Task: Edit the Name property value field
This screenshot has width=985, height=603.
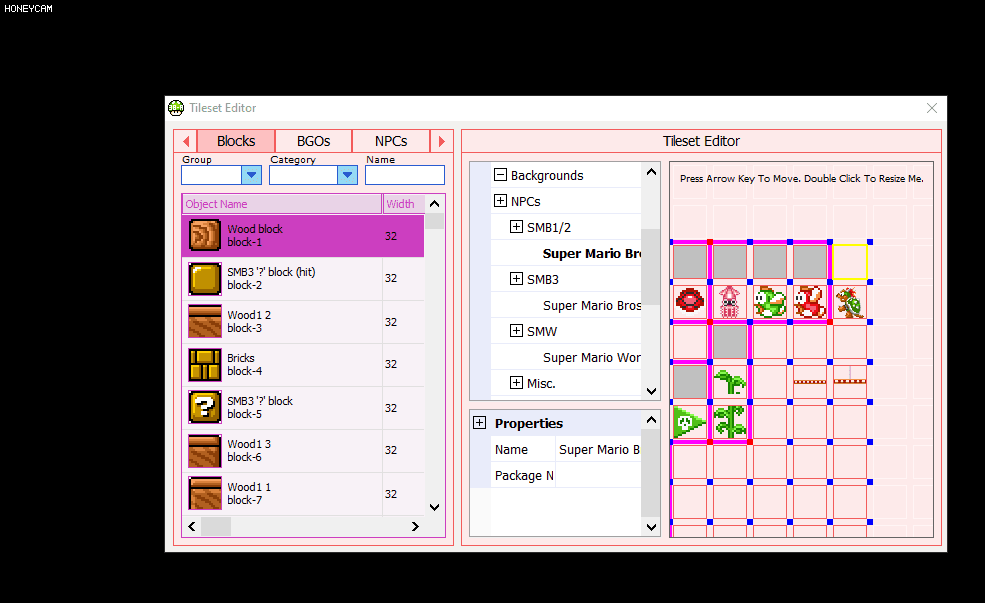Action: (x=599, y=449)
